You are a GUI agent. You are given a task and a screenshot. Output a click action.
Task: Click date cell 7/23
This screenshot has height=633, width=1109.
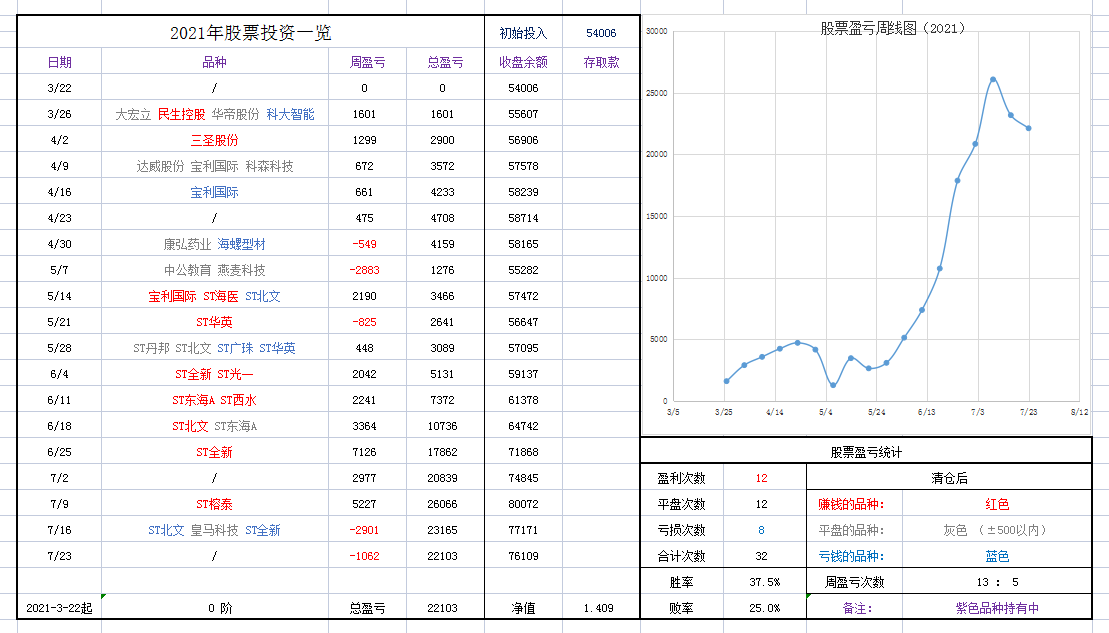(x=59, y=556)
